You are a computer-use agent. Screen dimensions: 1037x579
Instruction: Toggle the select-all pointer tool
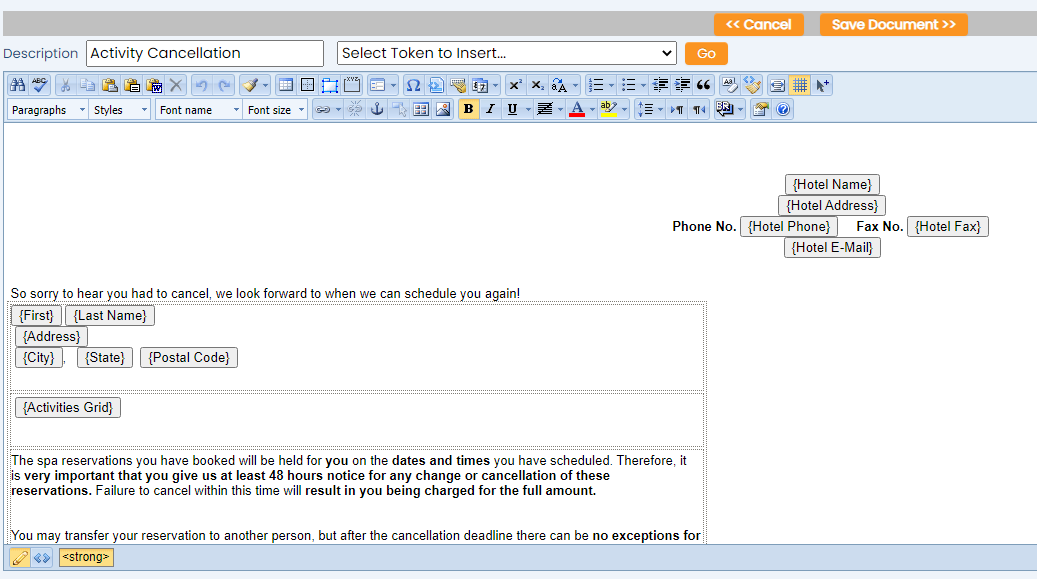822,85
